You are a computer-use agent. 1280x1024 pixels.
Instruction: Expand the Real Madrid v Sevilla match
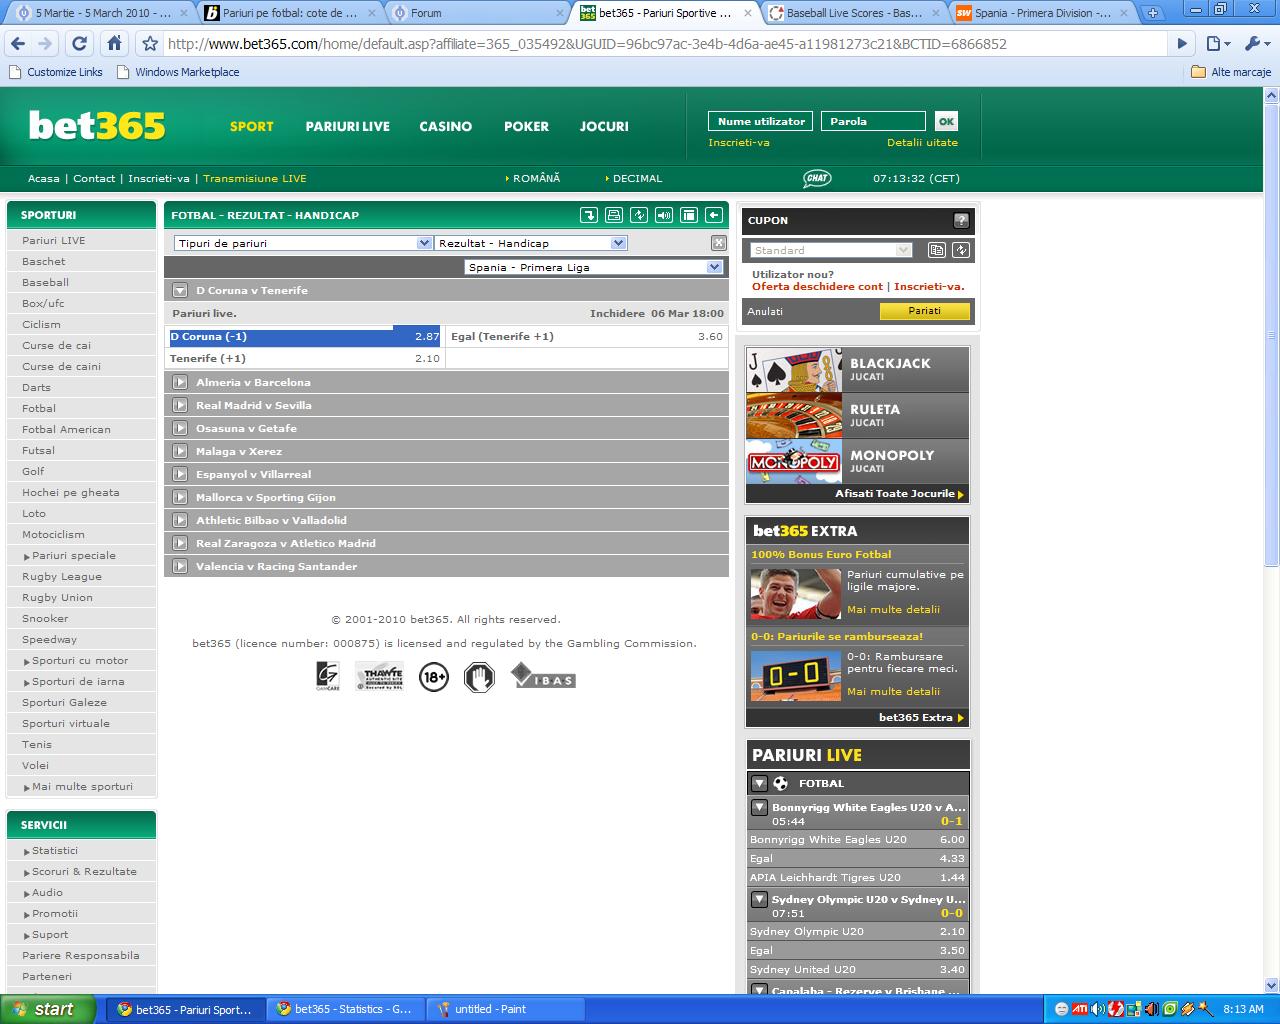click(x=180, y=405)
